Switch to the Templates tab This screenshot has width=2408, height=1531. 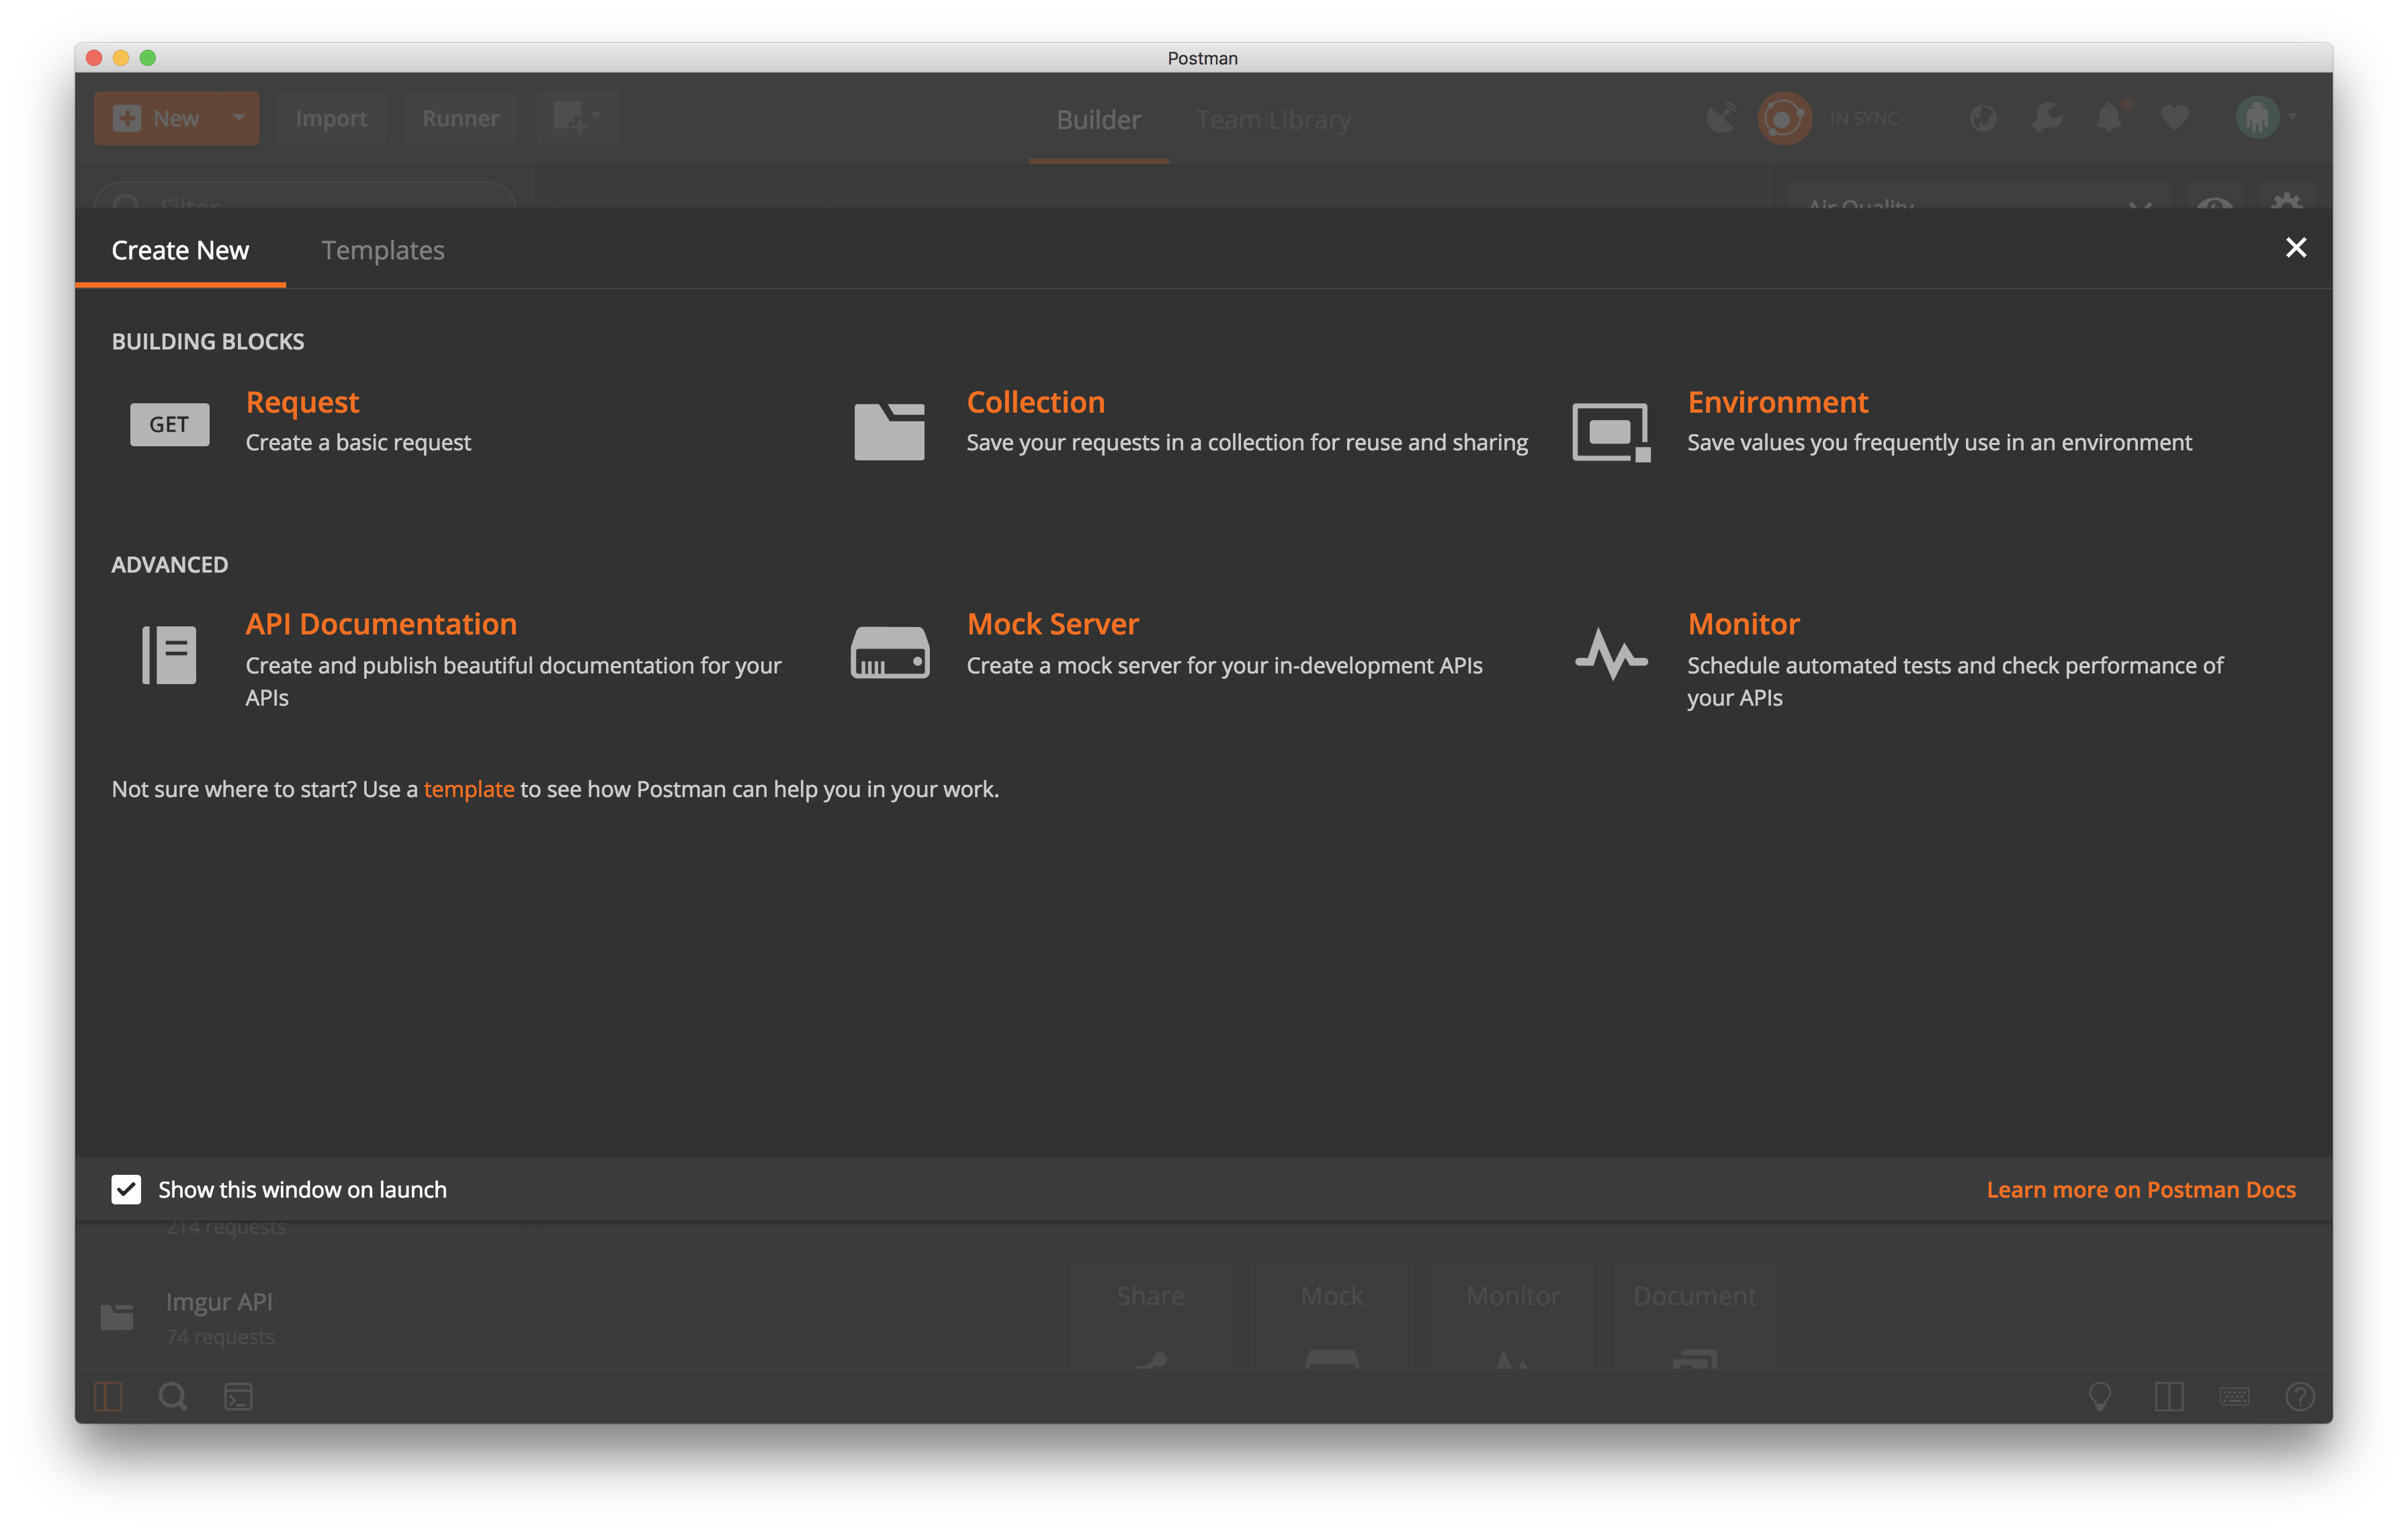coord(383,250)
